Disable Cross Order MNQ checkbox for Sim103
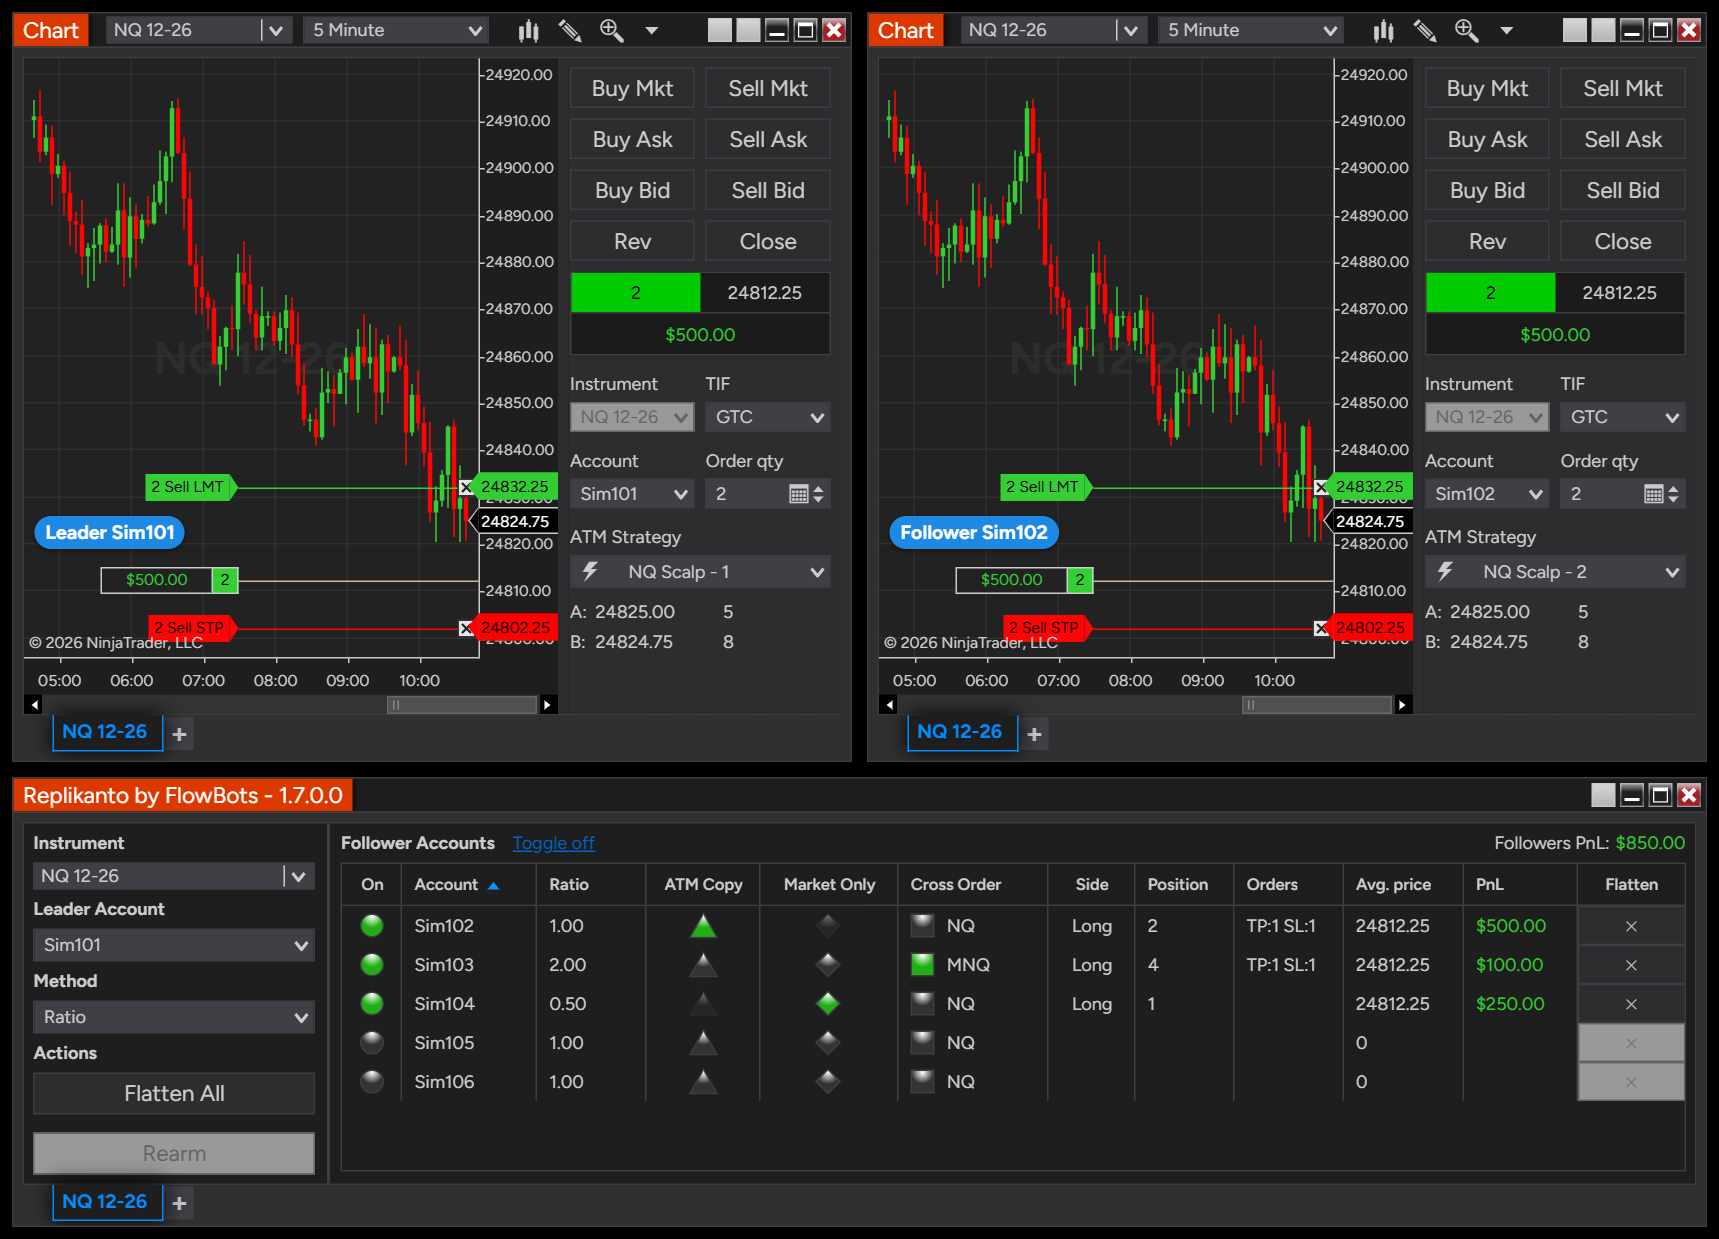The image size is (1719, 1239). pyautogui.click(x=922, y=965)
